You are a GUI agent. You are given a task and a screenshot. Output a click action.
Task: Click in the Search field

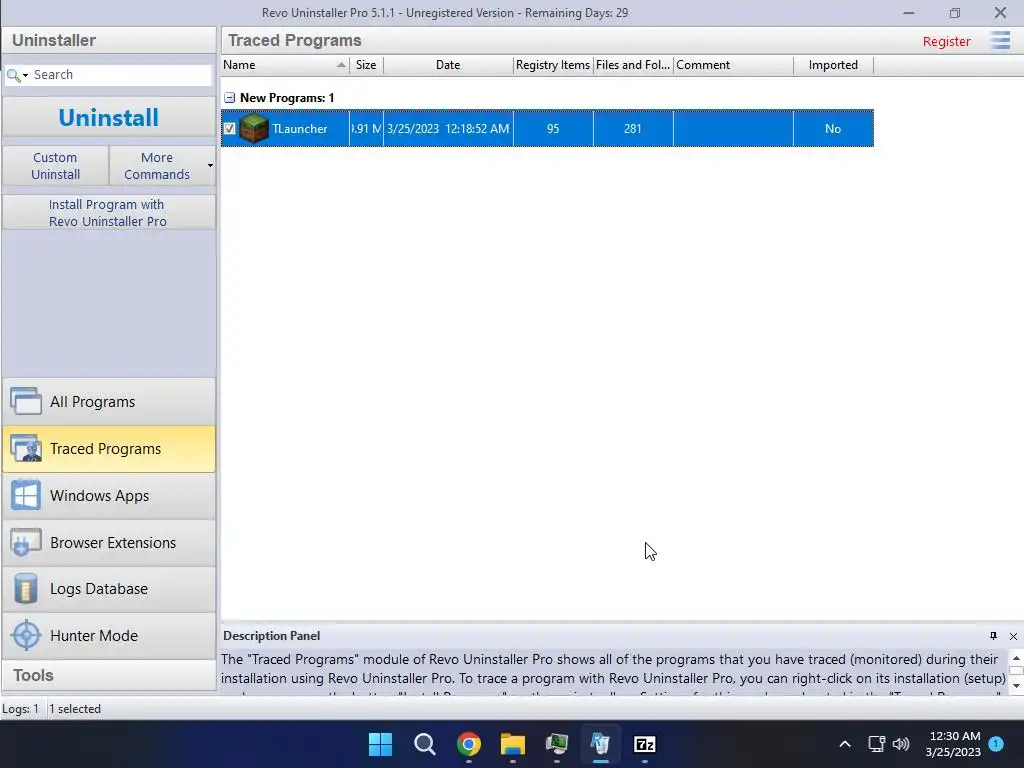pyautogui.click(x=121, y=75)
